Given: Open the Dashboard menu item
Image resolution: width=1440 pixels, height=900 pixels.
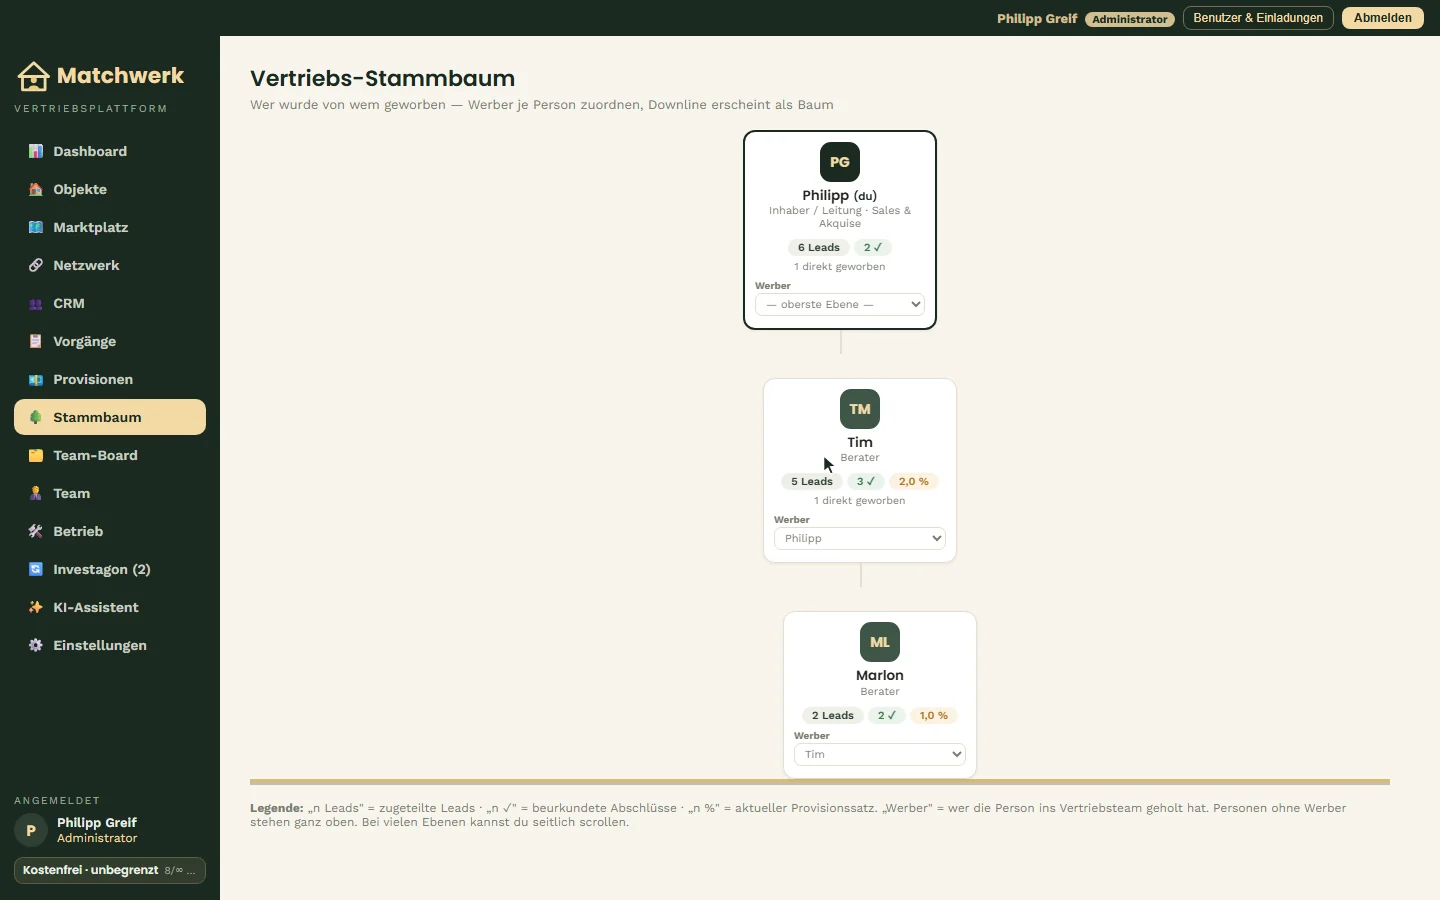Looking at the screenshot, I should [110, 151].
